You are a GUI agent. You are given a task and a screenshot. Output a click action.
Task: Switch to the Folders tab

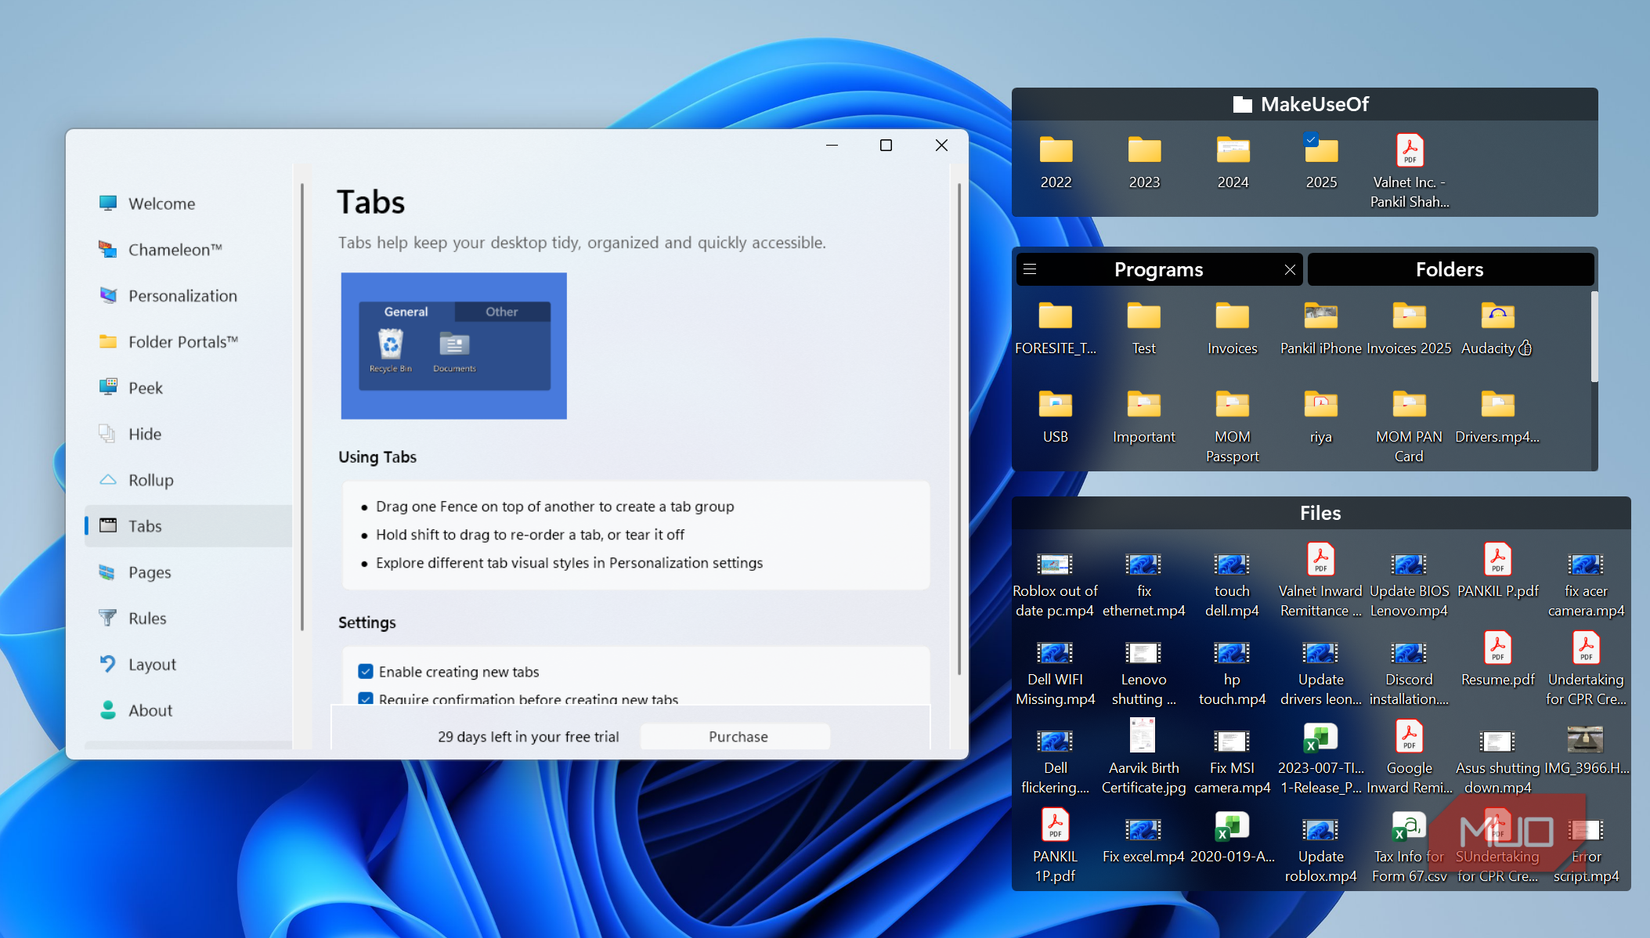tap(1450, 268)
